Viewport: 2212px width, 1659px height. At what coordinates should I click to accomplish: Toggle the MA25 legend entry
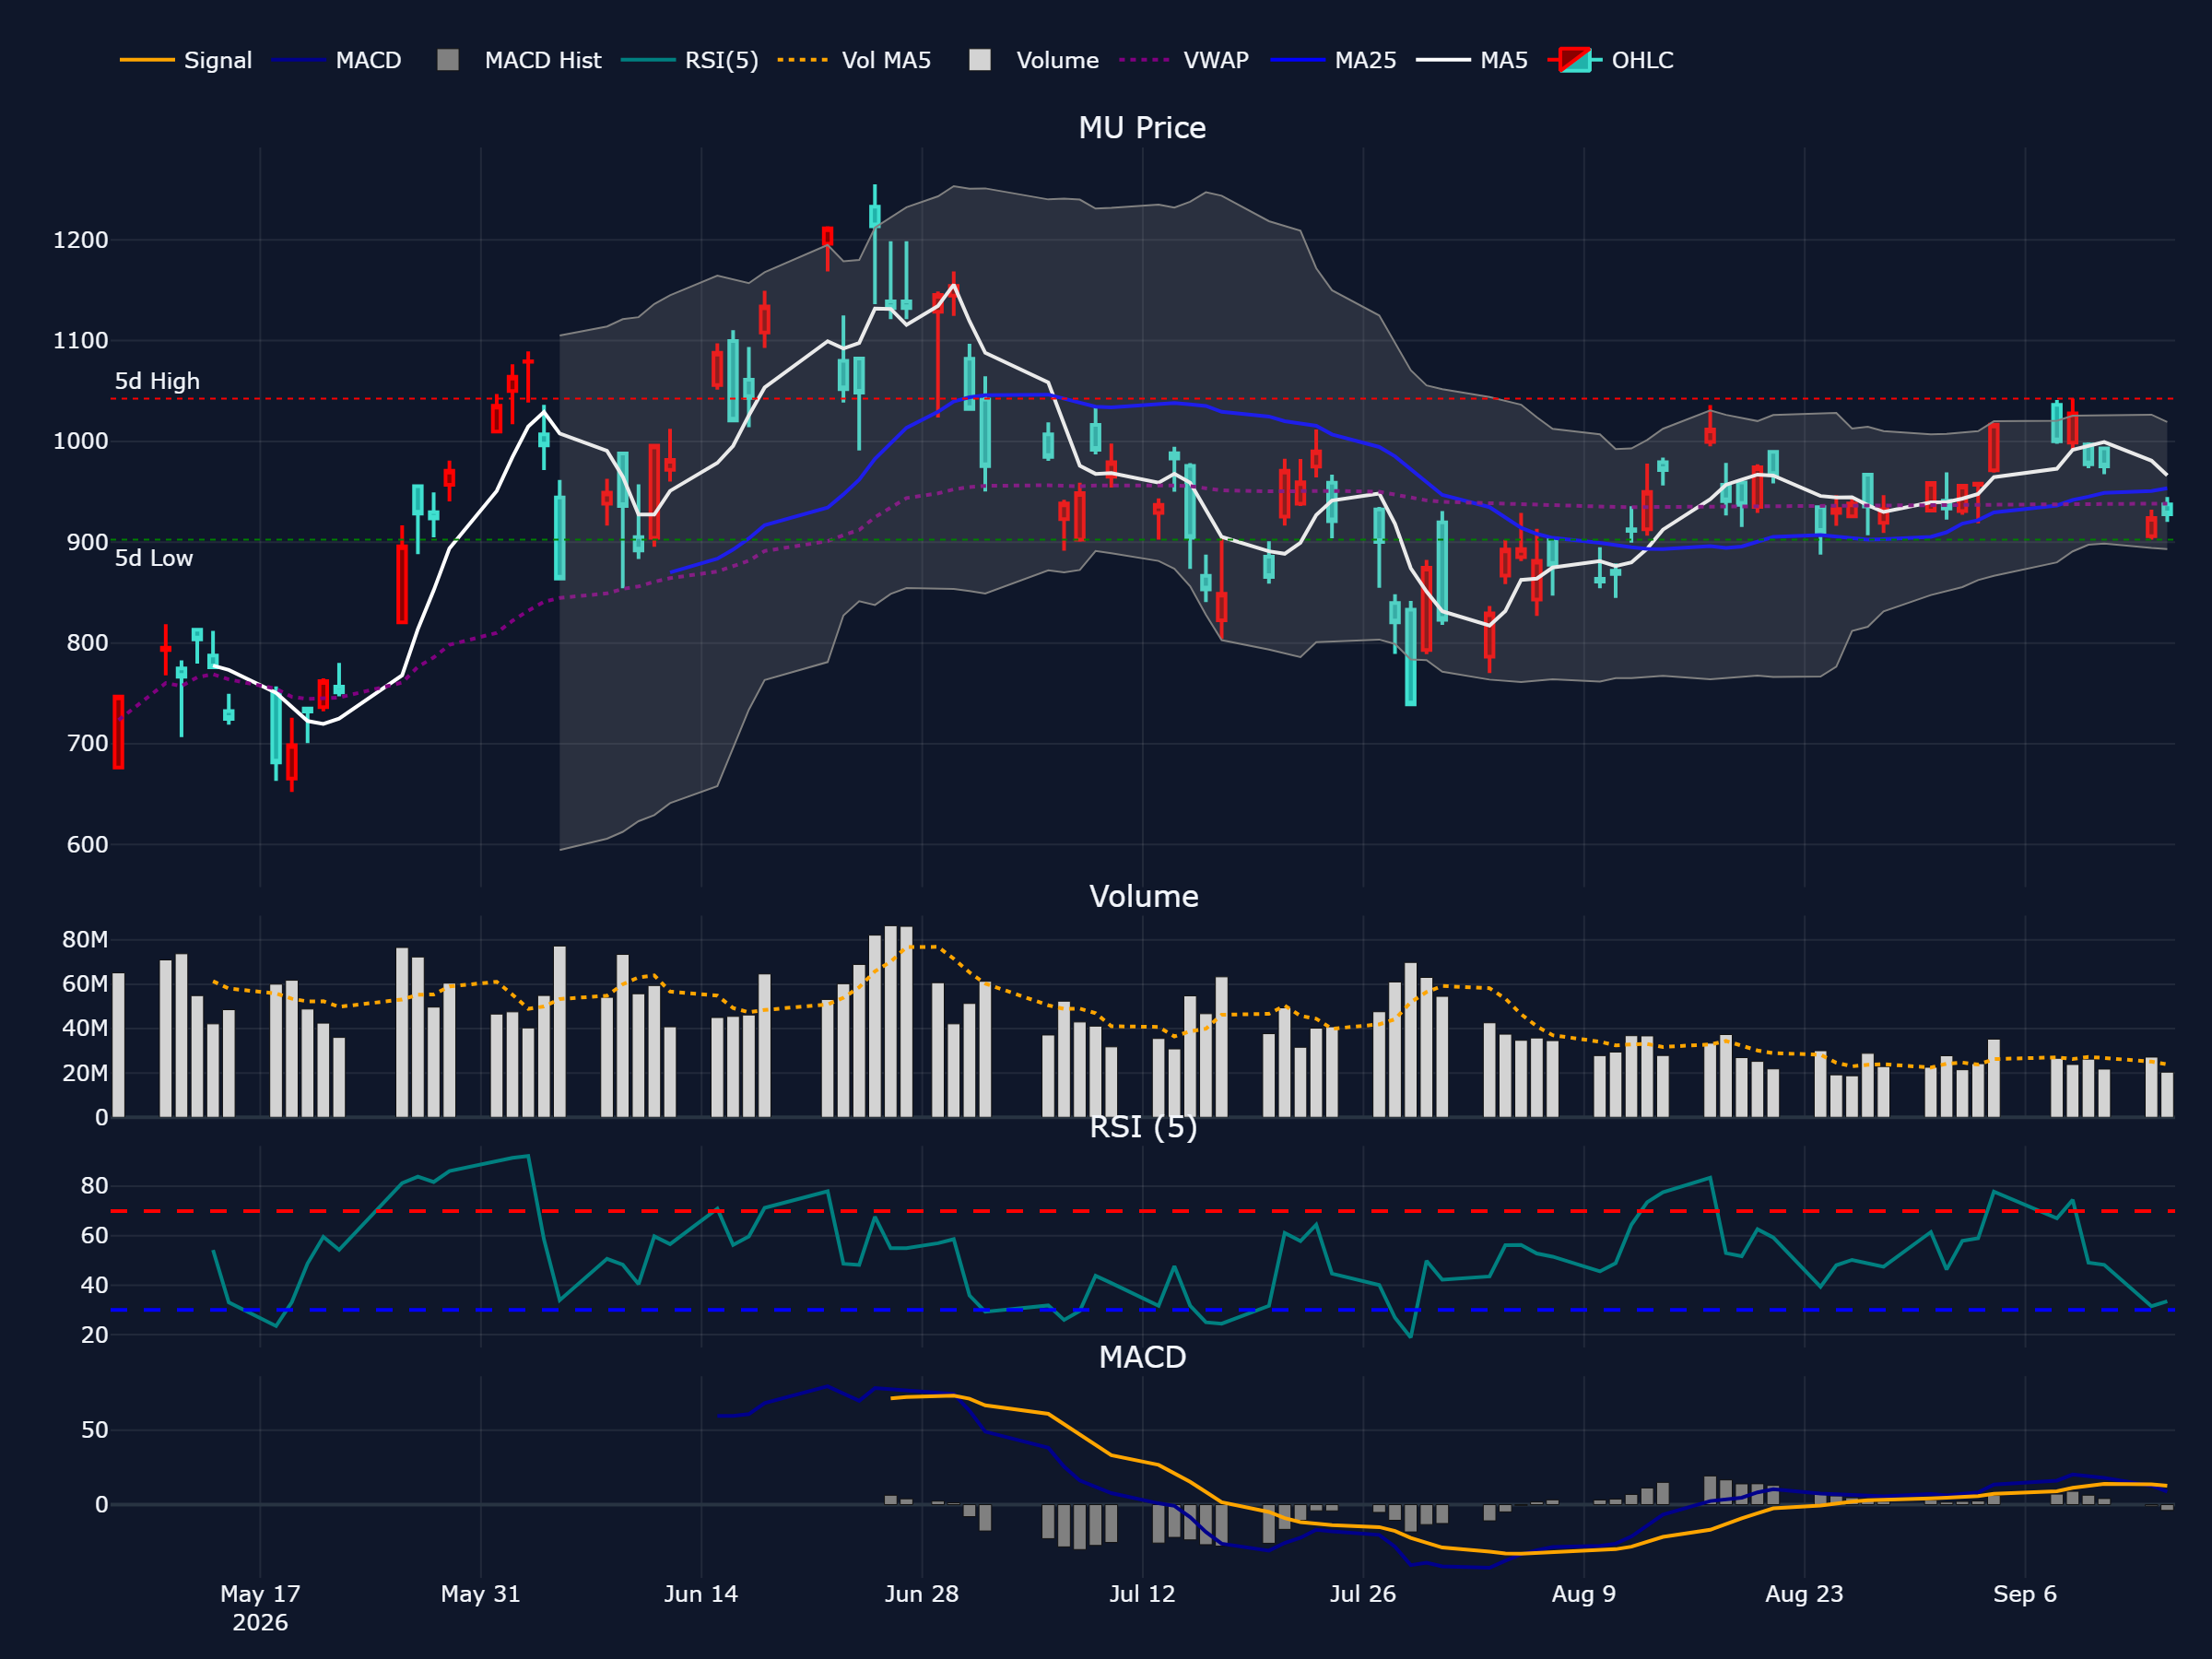1333,60
